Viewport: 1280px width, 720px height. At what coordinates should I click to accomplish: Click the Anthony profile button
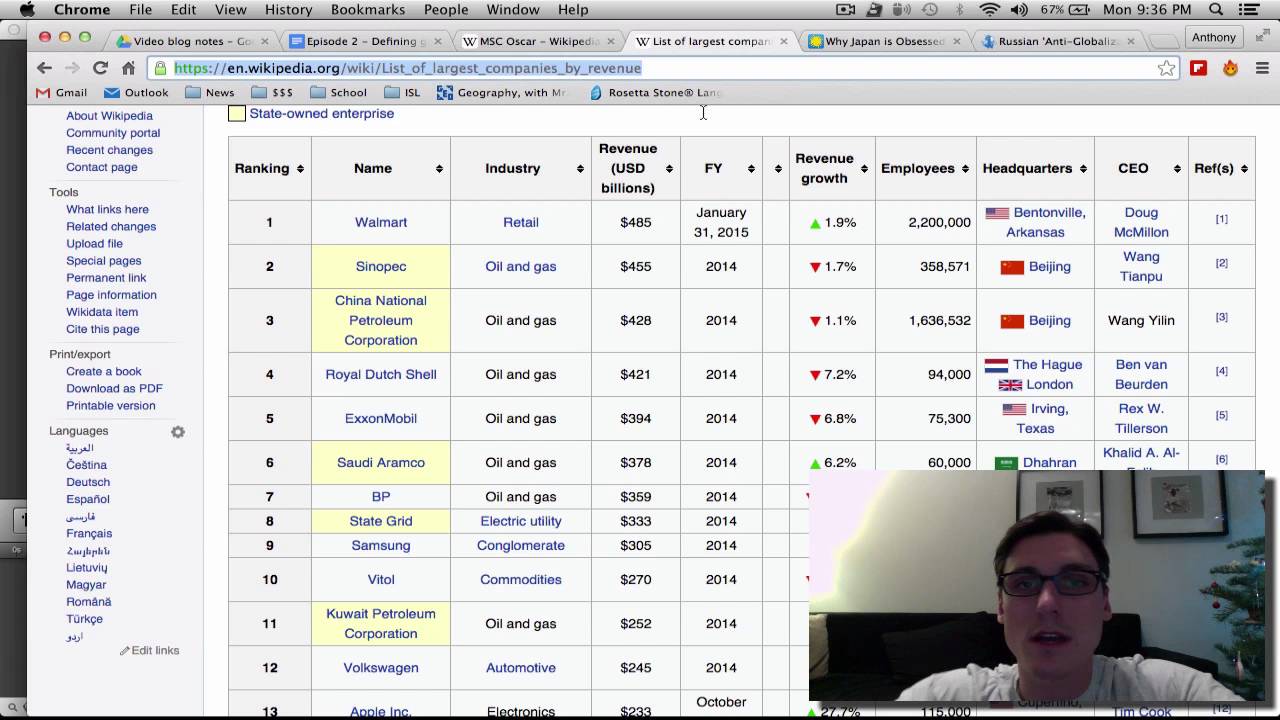pyautogui.click(x=1213, y=38)
